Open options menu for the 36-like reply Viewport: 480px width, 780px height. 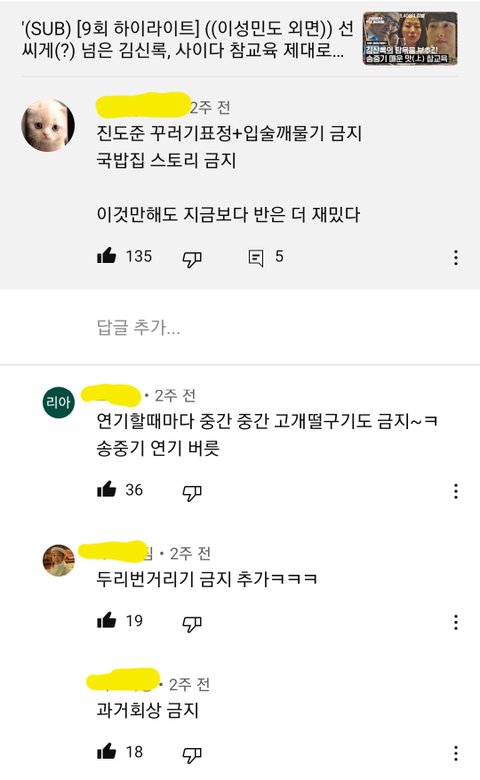tap(456, 491)
